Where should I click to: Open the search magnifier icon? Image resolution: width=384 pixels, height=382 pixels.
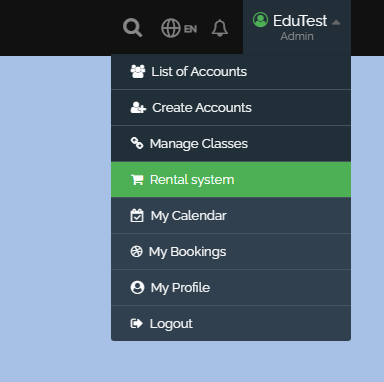pos(132,28)
